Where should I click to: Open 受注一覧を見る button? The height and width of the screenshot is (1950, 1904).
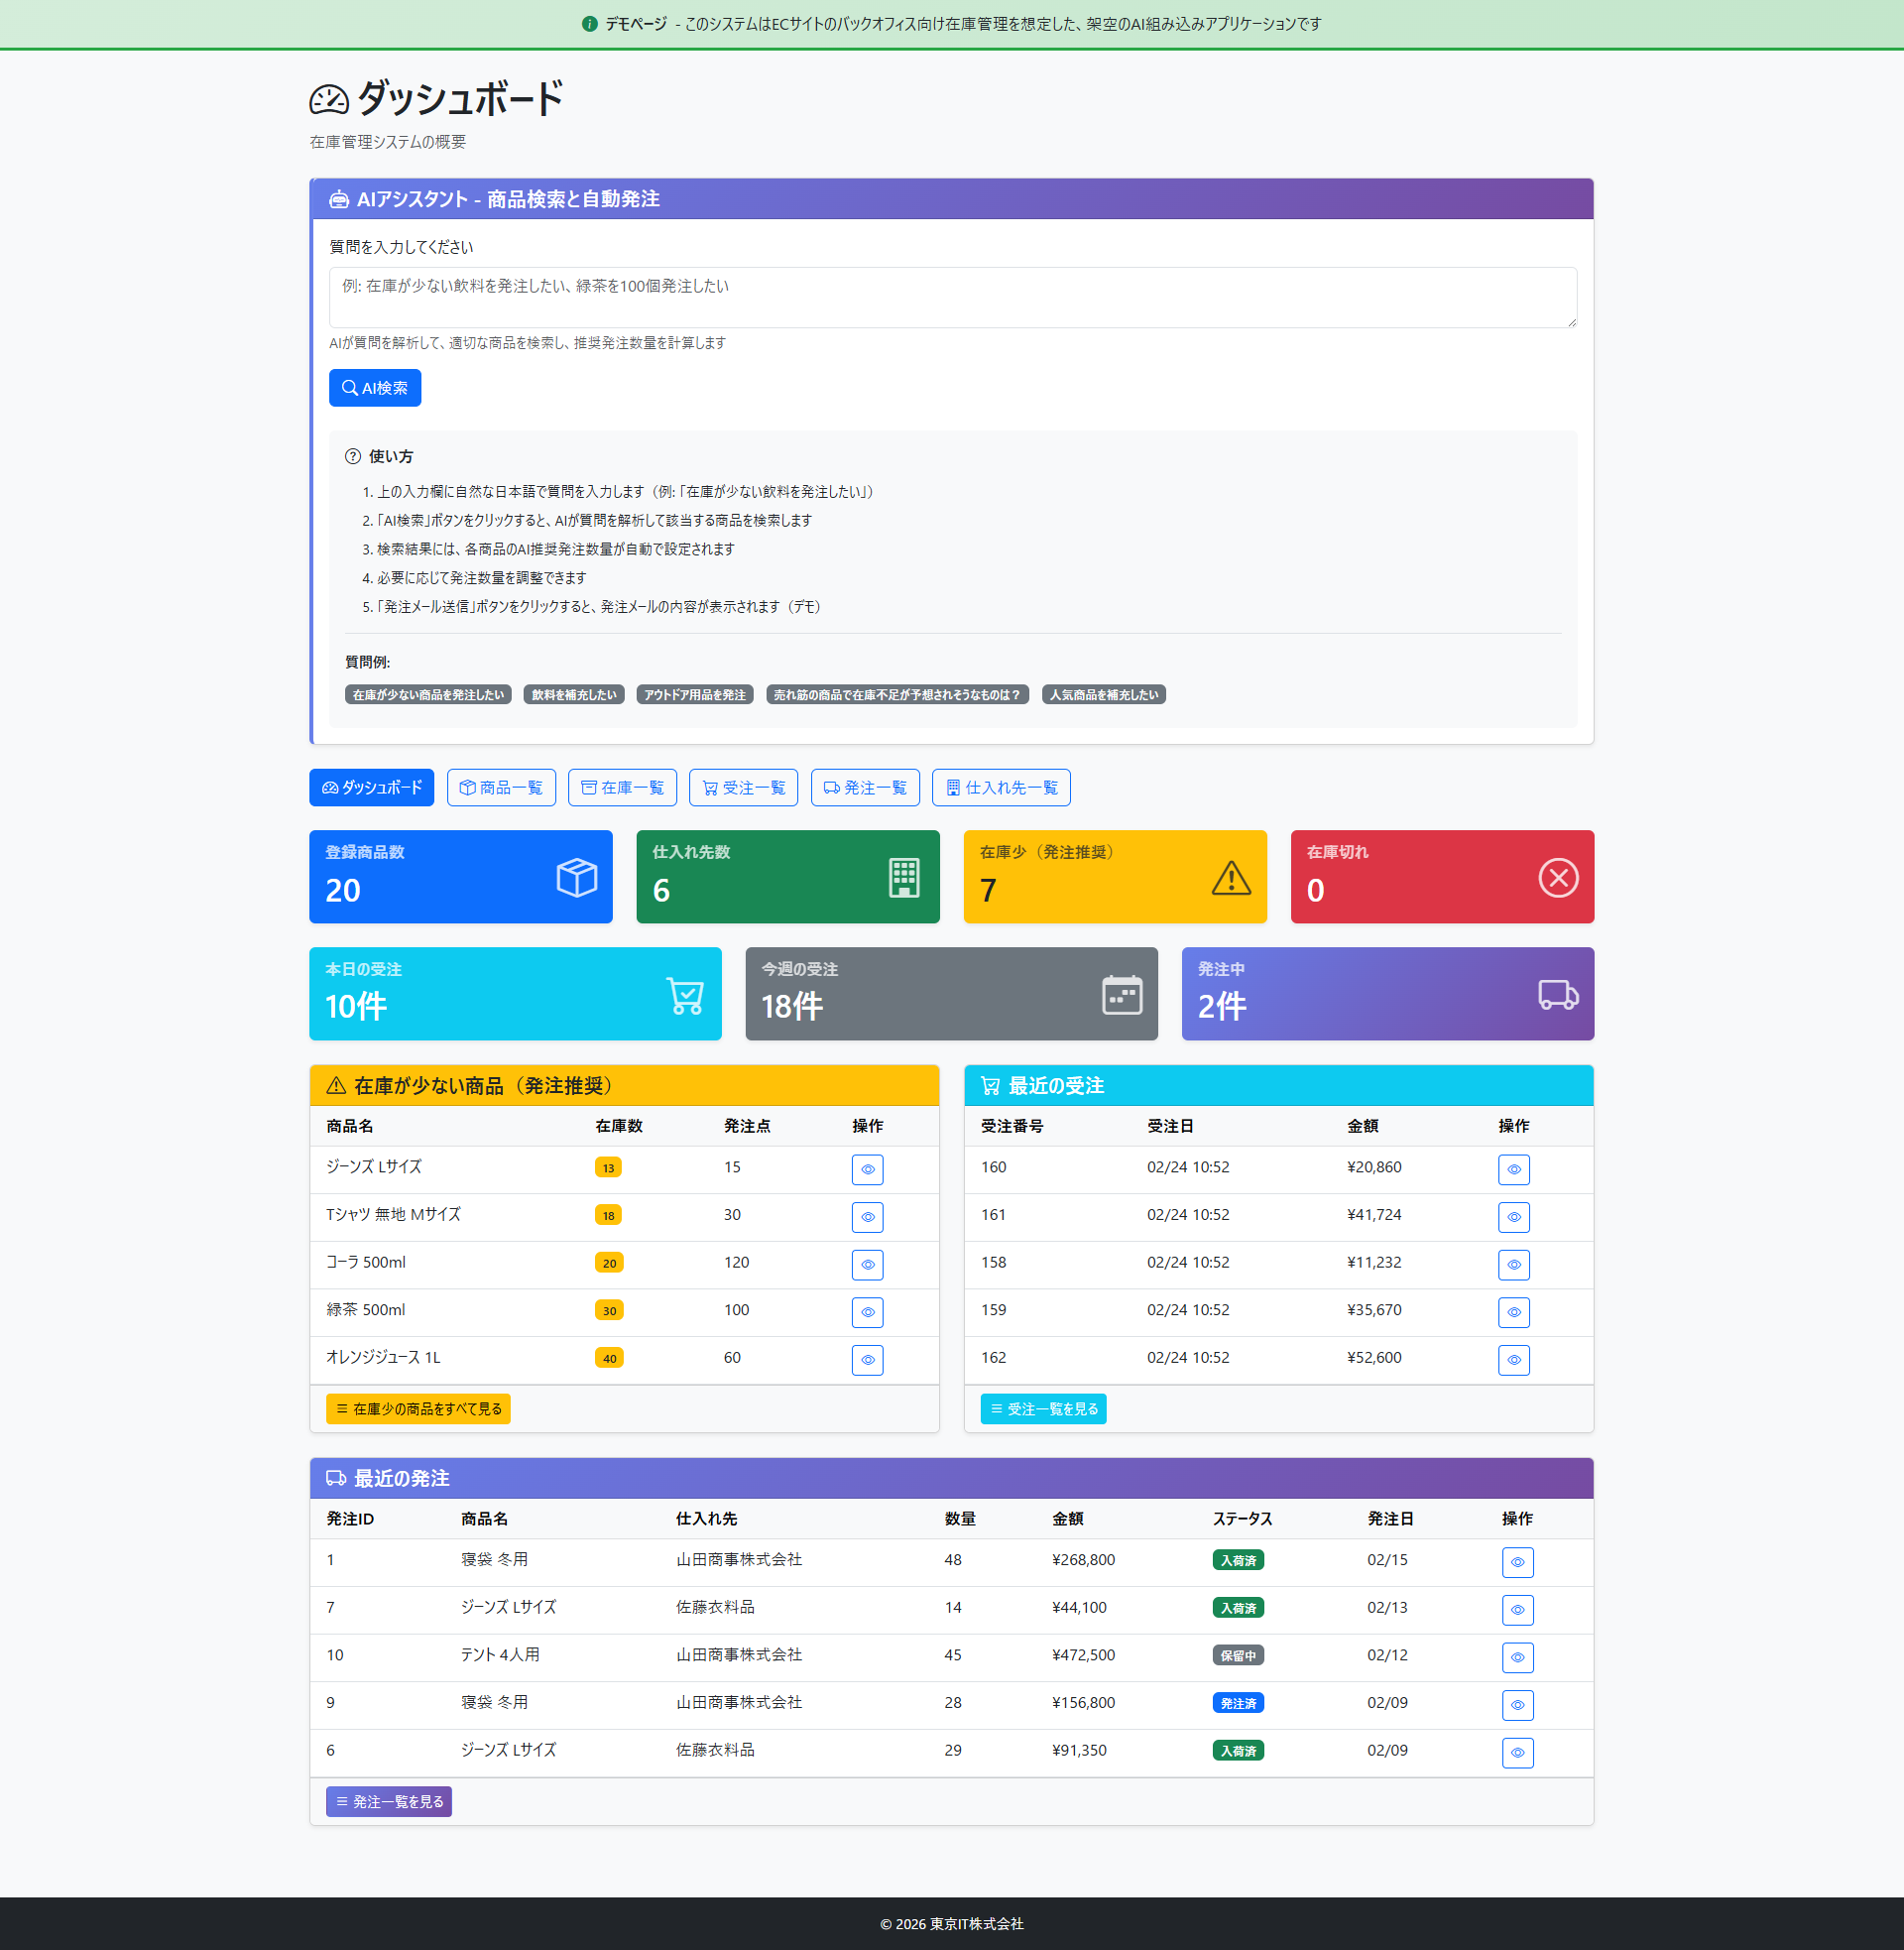(1042, 1408)
